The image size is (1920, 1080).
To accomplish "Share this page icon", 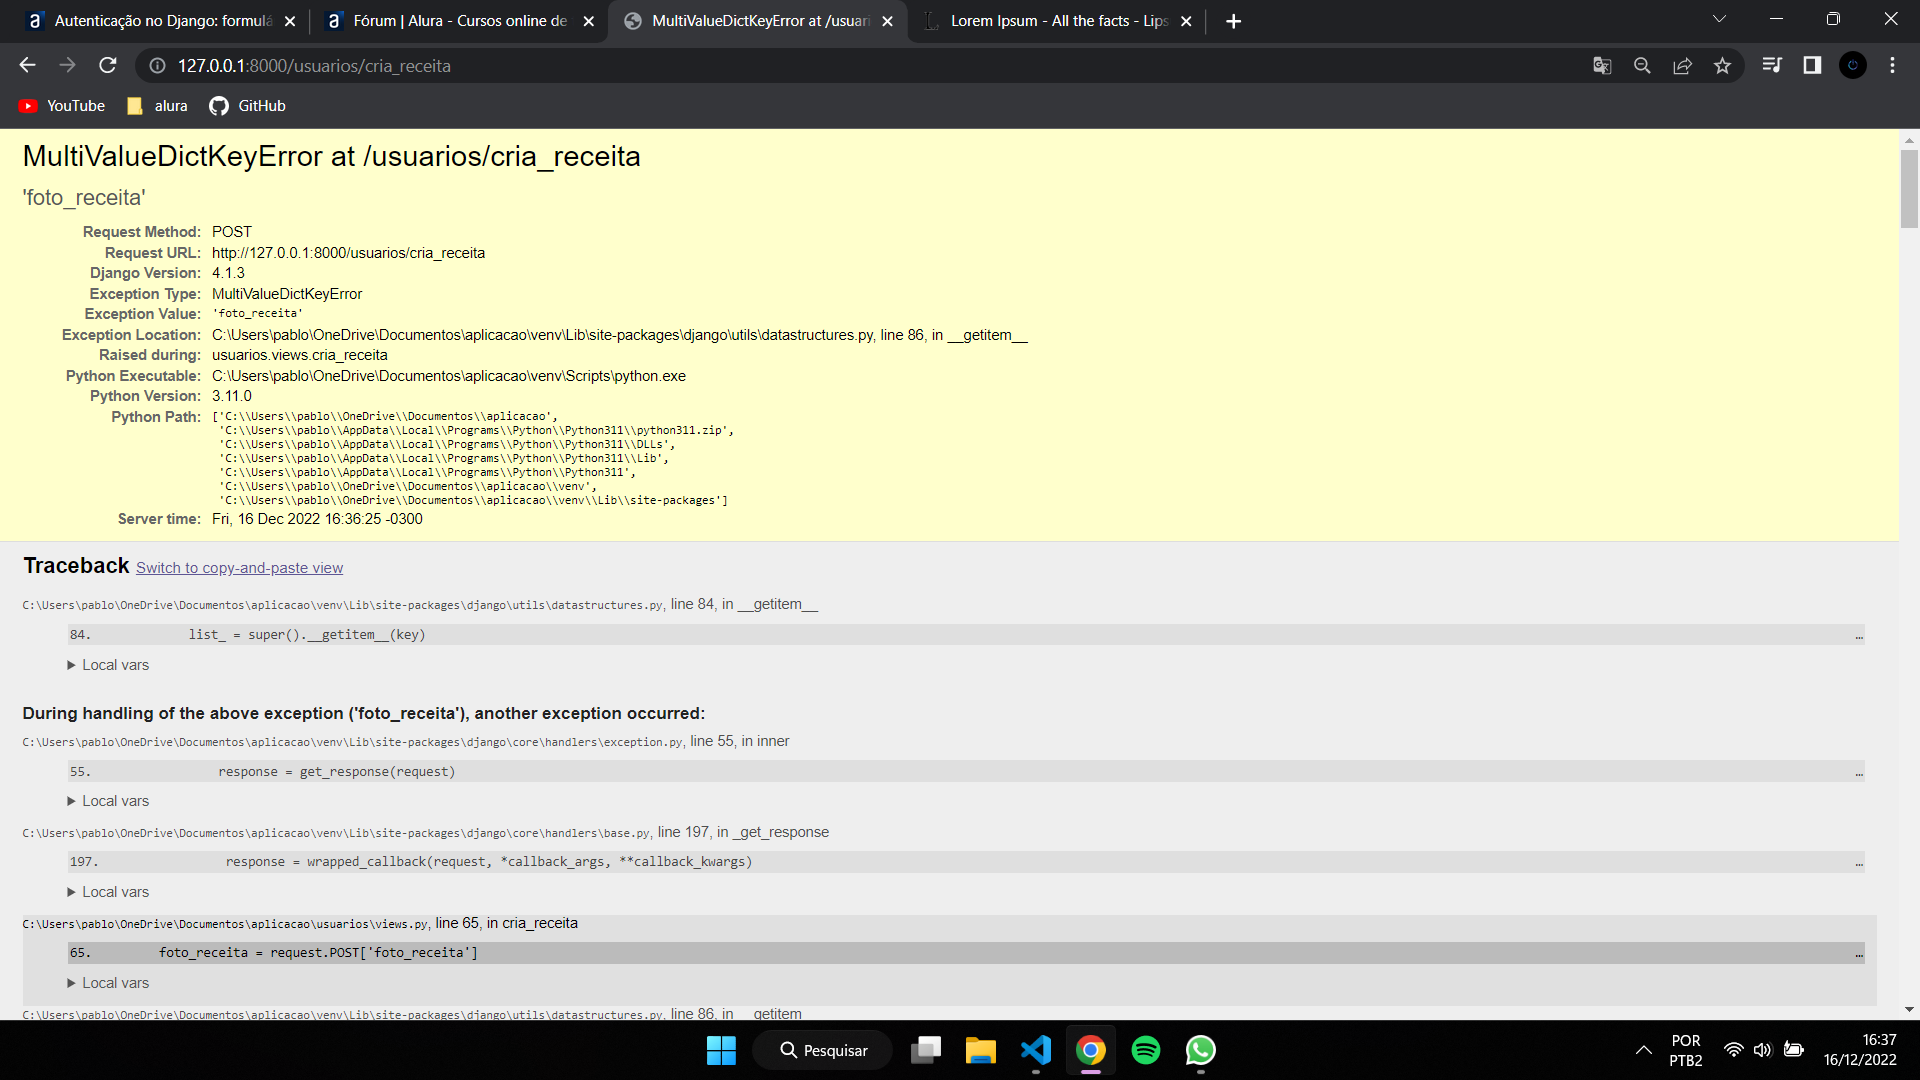I will [1682, 66].
